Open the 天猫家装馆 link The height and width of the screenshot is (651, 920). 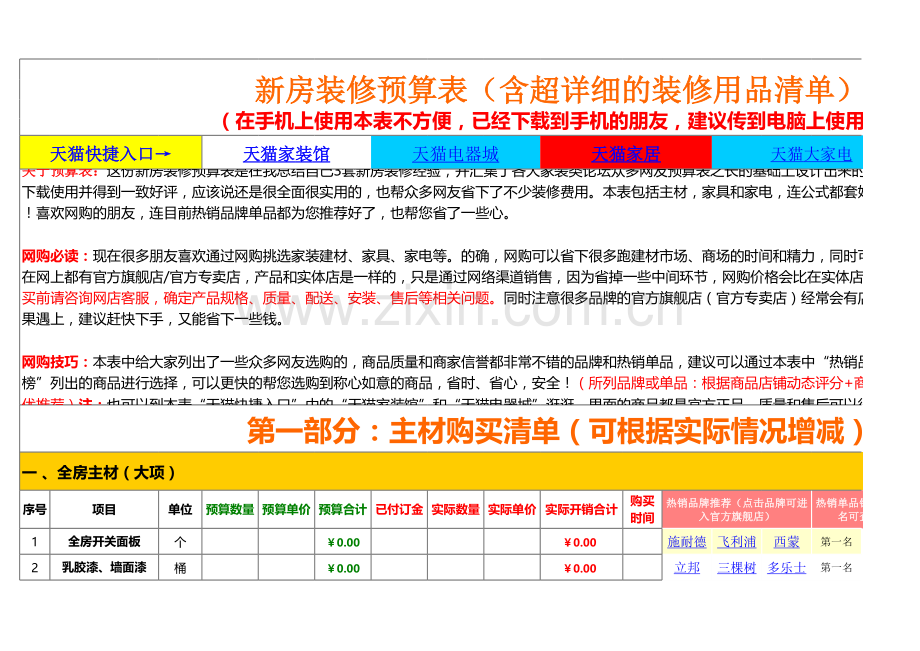pyautogui.click(x=286, y=154)
